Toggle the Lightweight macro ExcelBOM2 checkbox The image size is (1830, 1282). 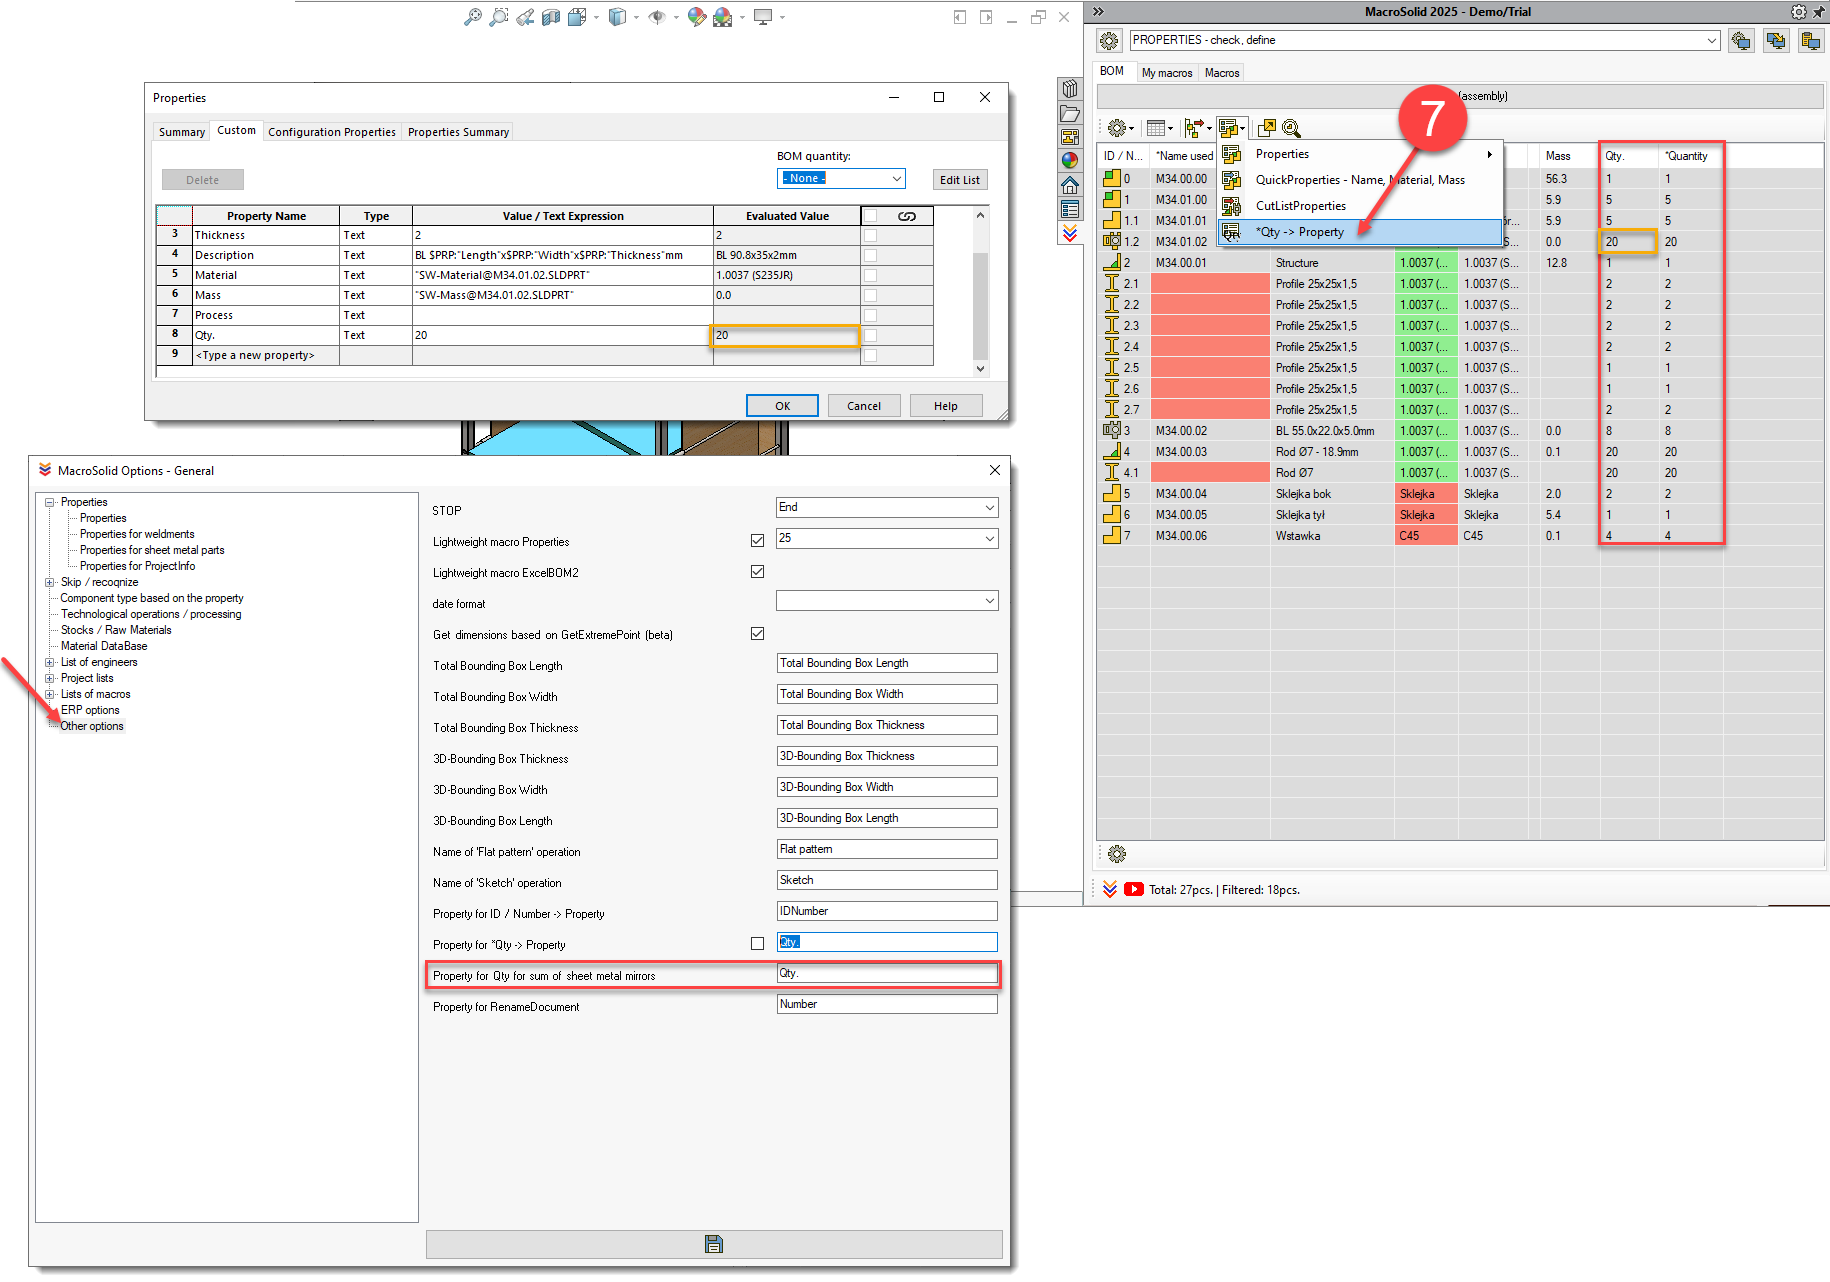[757, 572]
